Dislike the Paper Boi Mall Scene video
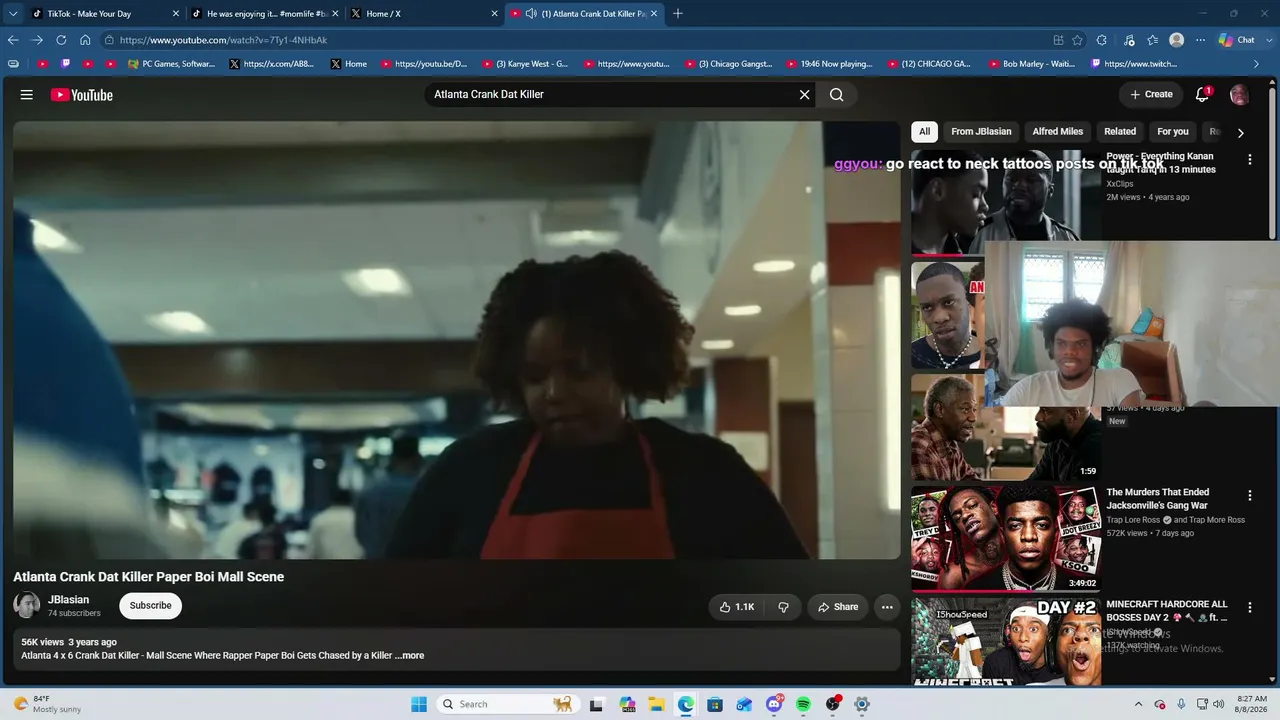The image size is (1280, 720). click(x=783, y=607)
